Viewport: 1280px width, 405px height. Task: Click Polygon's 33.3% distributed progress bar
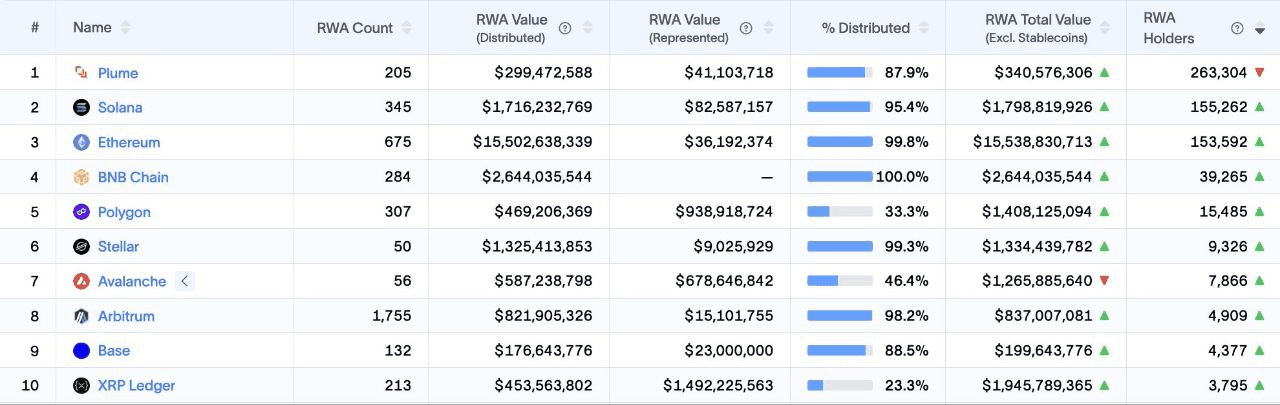tap(839, 212)
